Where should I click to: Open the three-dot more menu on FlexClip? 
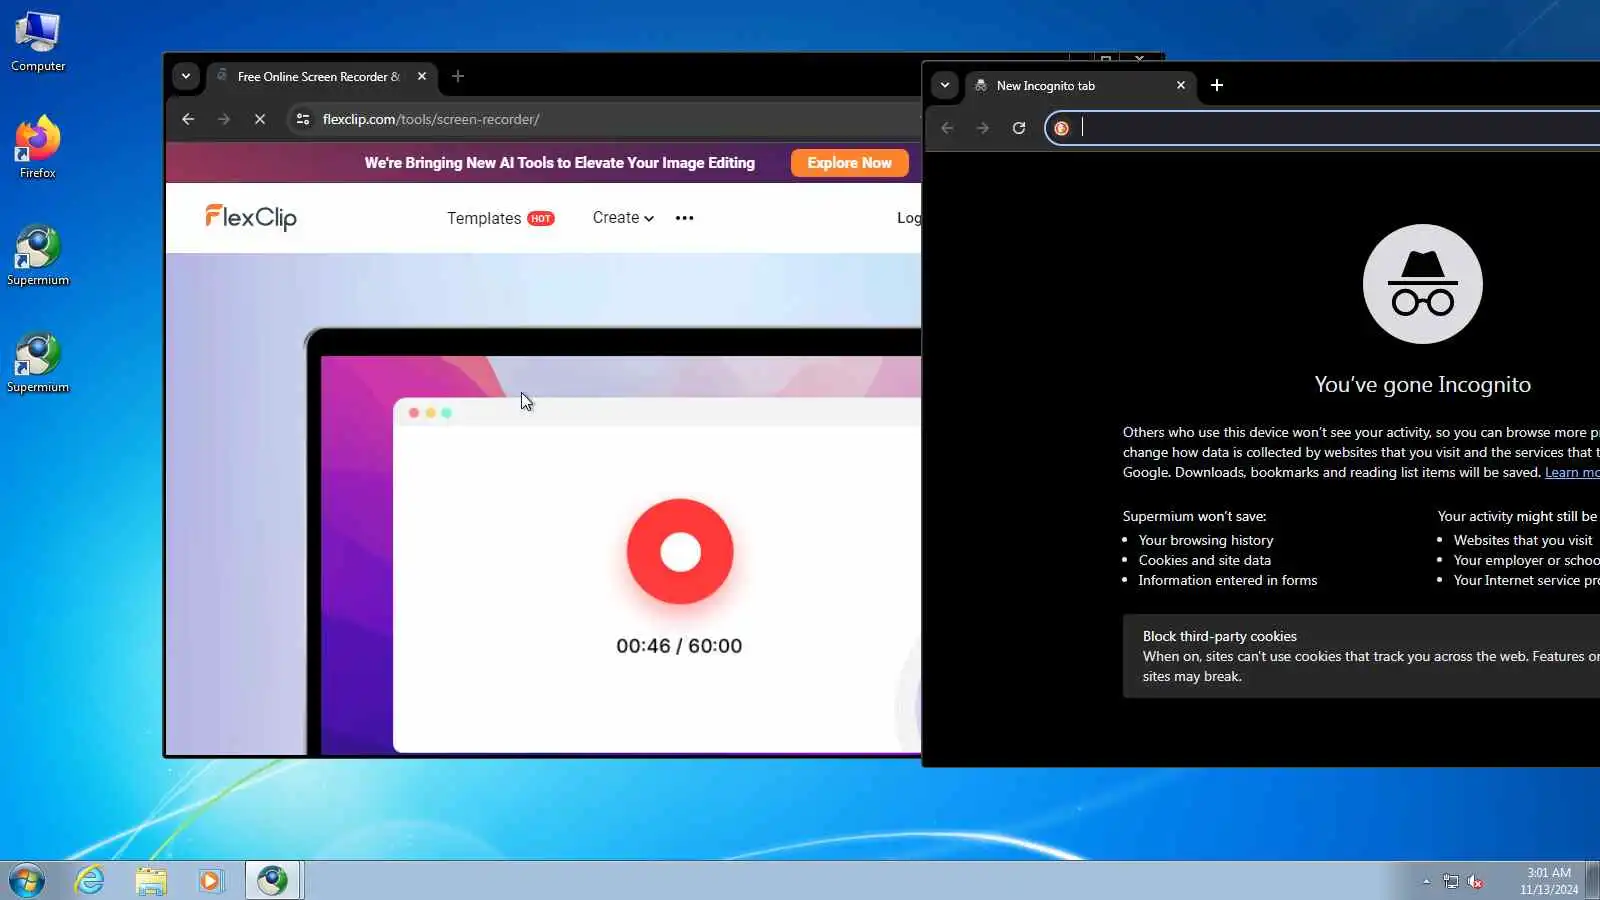pos(684,218)
